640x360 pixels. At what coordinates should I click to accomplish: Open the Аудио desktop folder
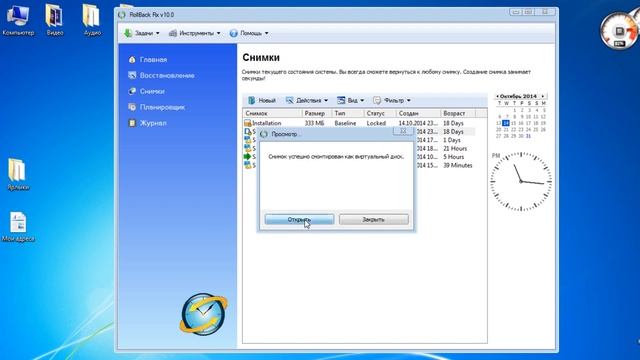pyautogui.click(x=92, y=20)
